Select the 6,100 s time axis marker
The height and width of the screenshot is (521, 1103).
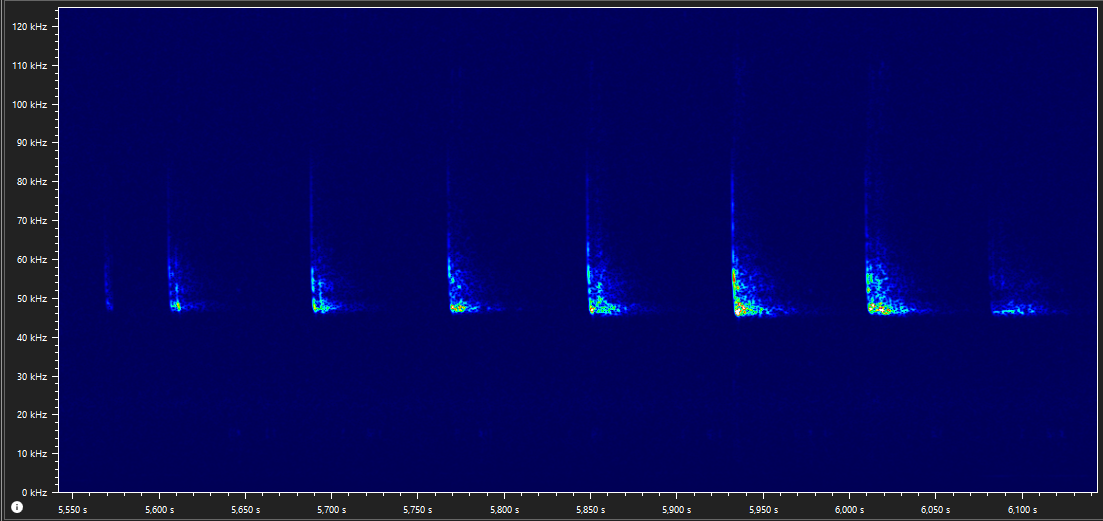[x=1022, y=509]
